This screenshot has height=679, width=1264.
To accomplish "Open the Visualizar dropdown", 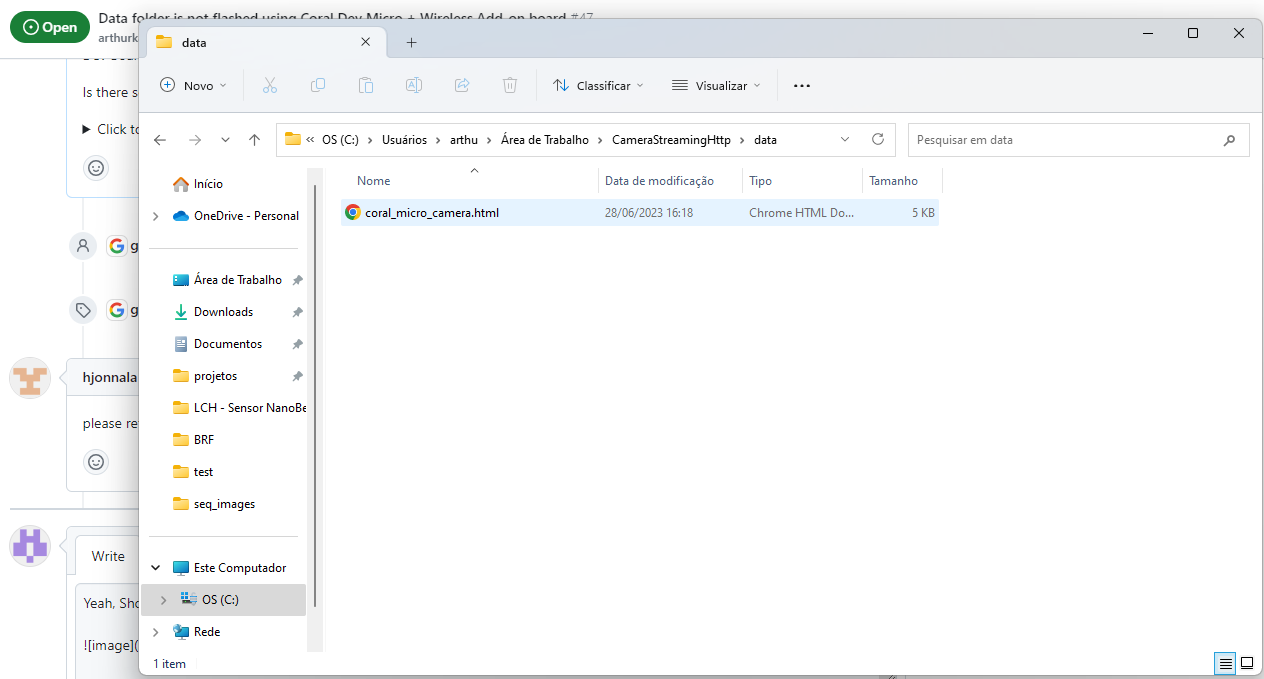I will (x=716, y=85).
